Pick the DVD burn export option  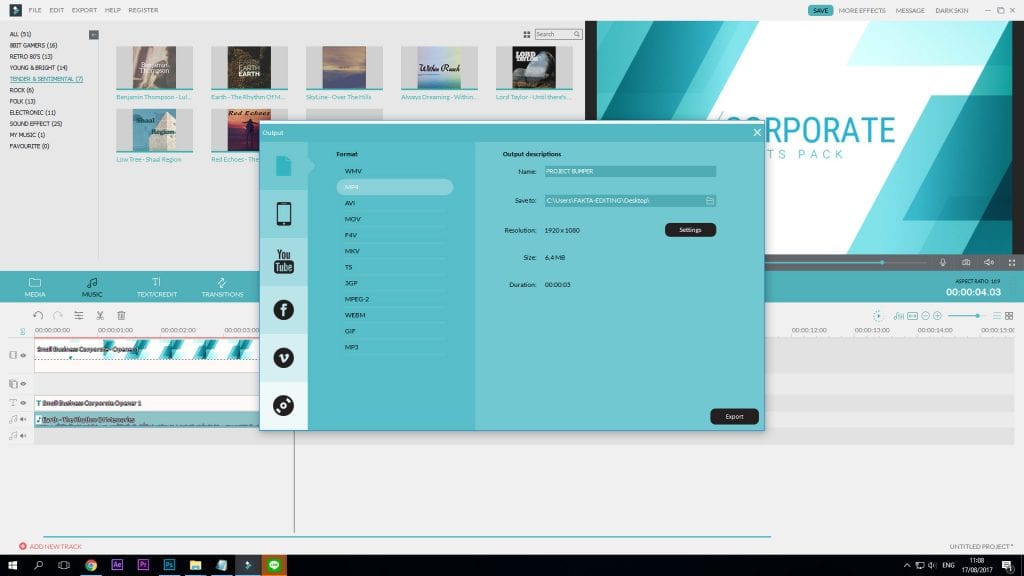click(x=284, y=404)
